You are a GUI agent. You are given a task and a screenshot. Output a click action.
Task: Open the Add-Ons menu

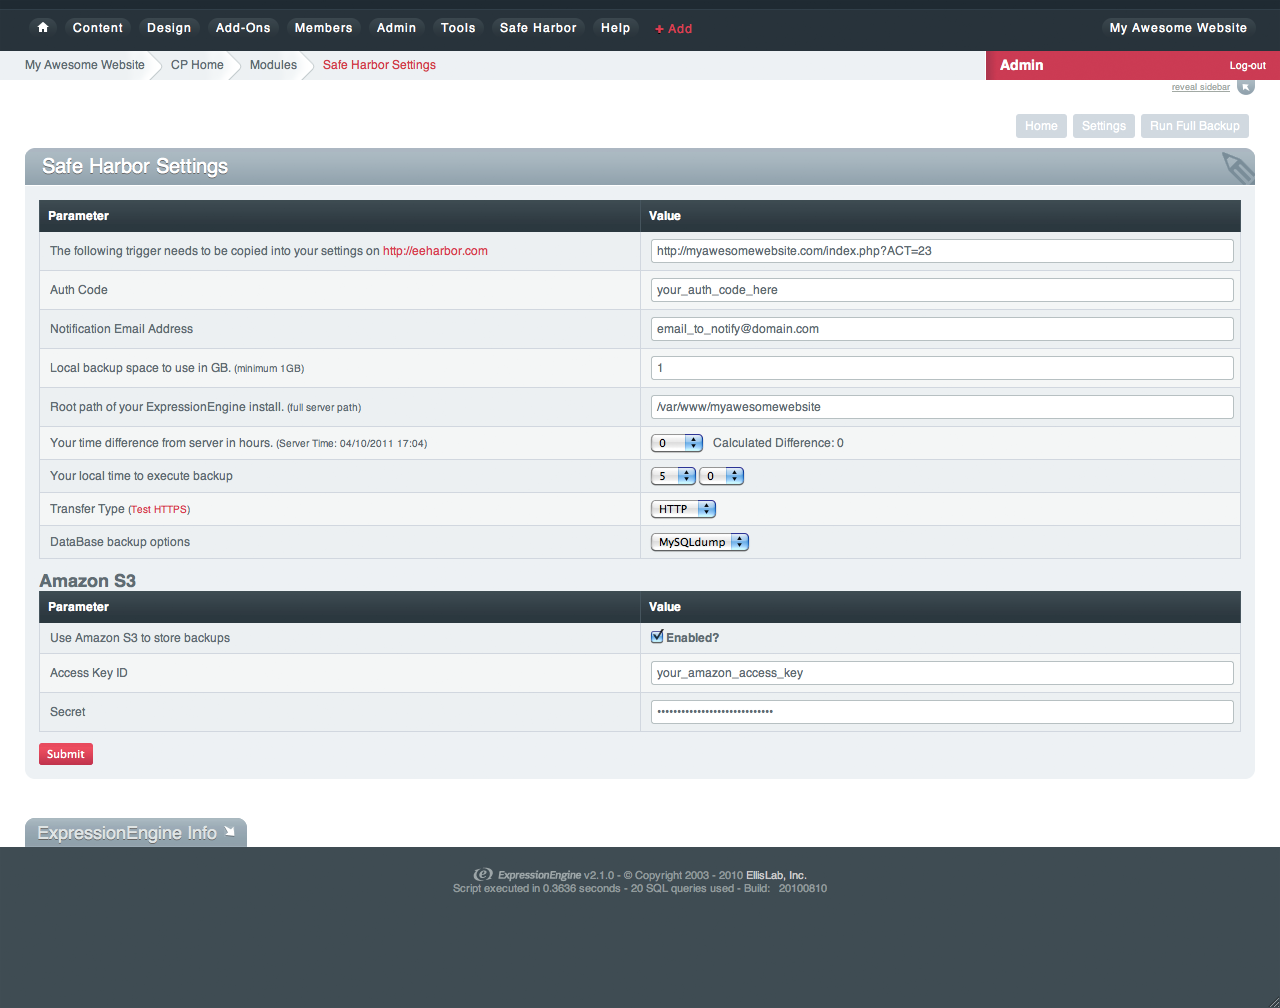coord(243,28)
